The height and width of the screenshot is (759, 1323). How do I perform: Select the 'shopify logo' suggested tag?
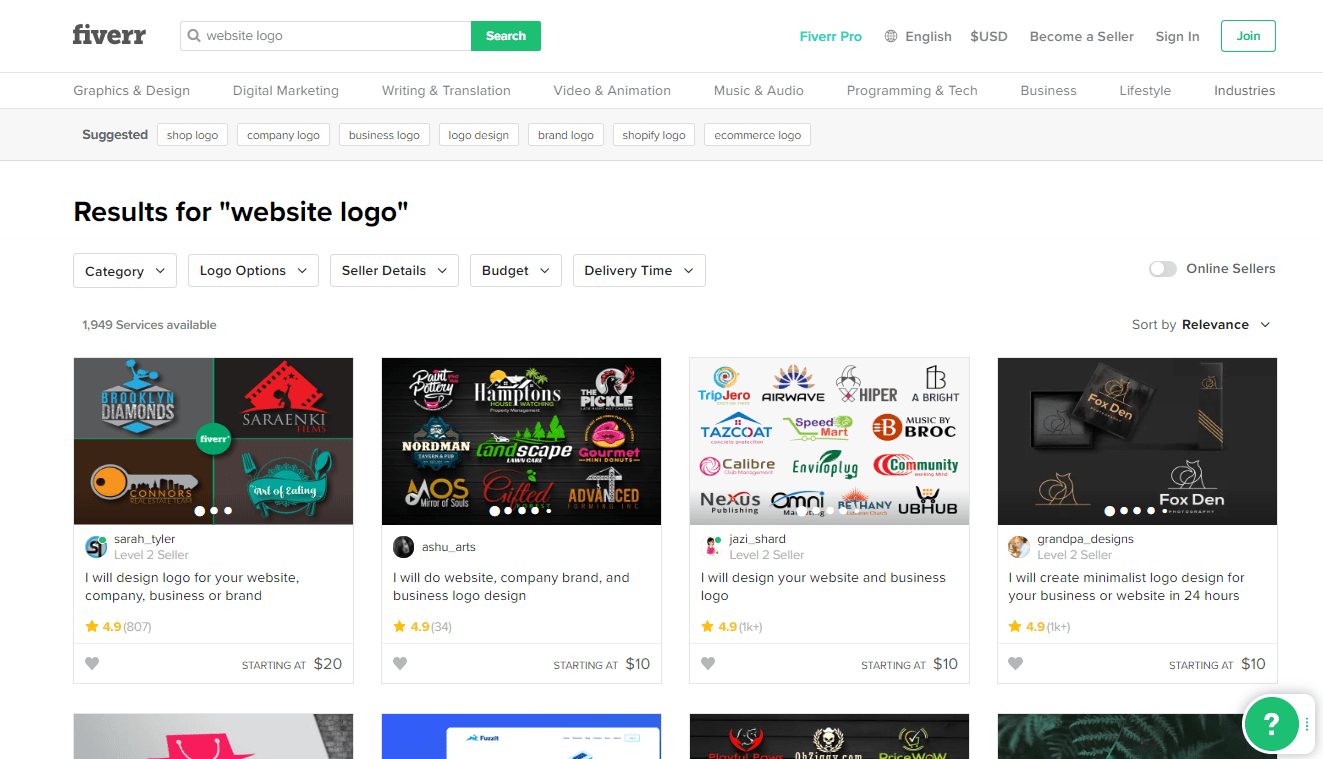tap(653, 135)
